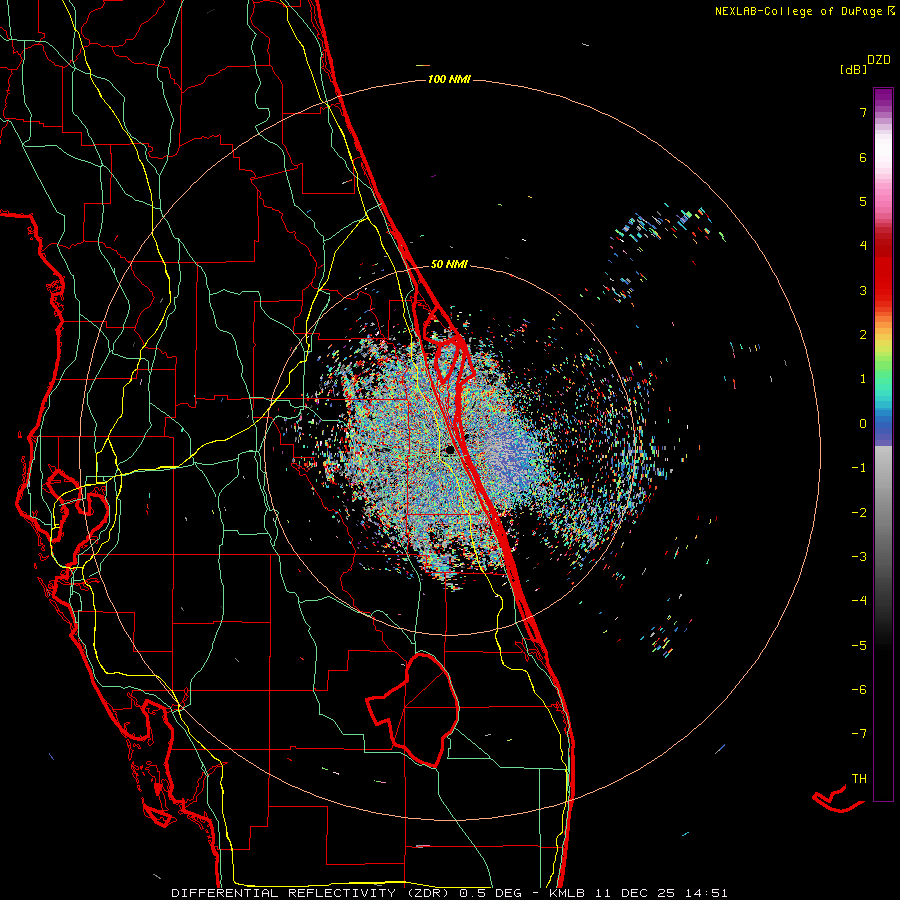Click the 4 value on the dB scale
Screen dimensions: 900x900
(863, 246)
